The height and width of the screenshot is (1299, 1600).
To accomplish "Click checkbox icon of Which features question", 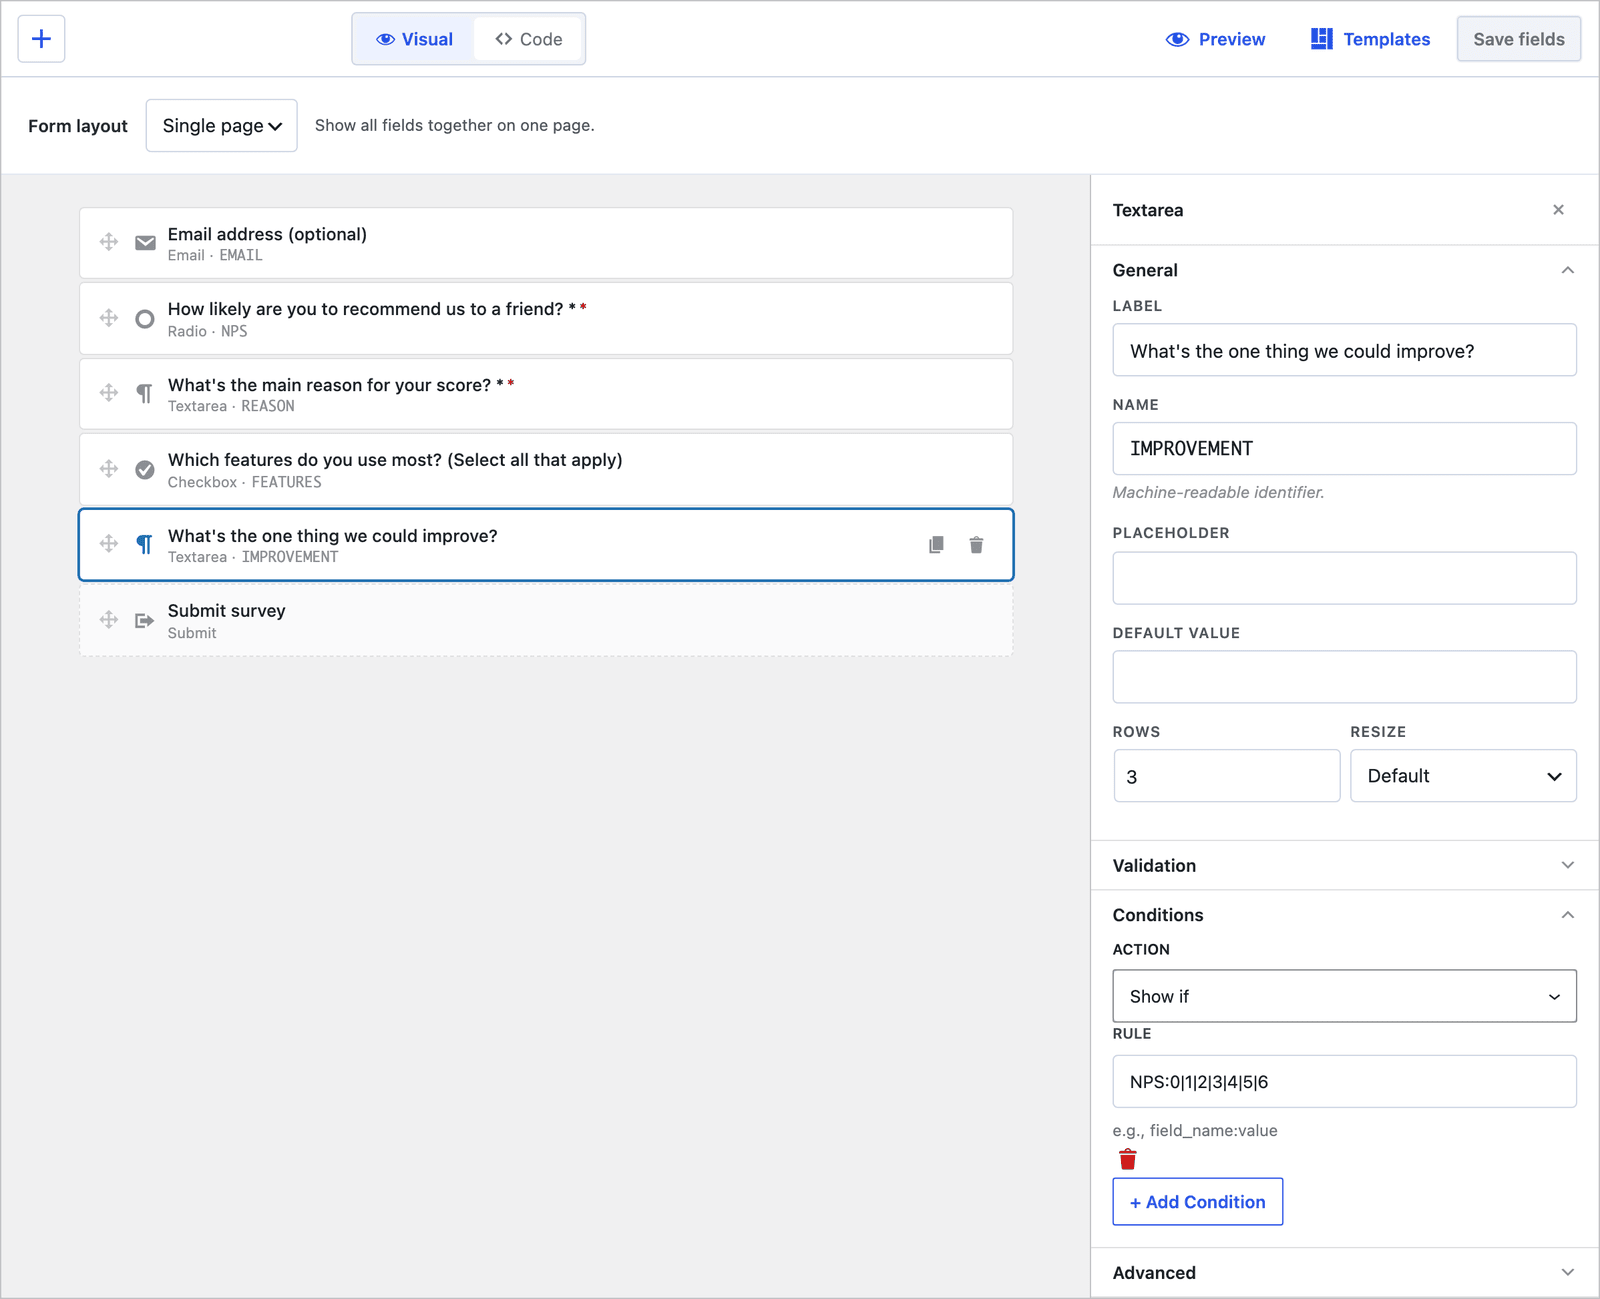I will click(x=145, y=470).
